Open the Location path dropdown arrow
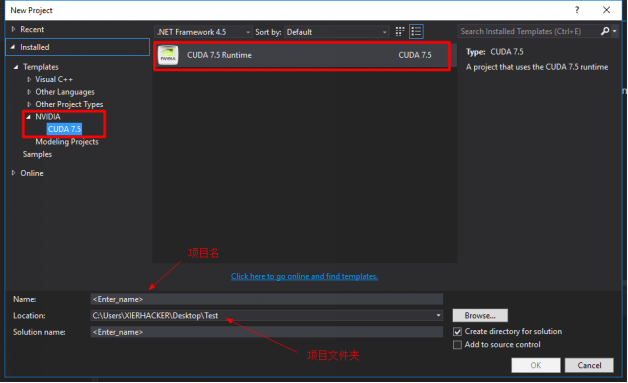This screenshot has height=383, width=628. click(438, 316)
